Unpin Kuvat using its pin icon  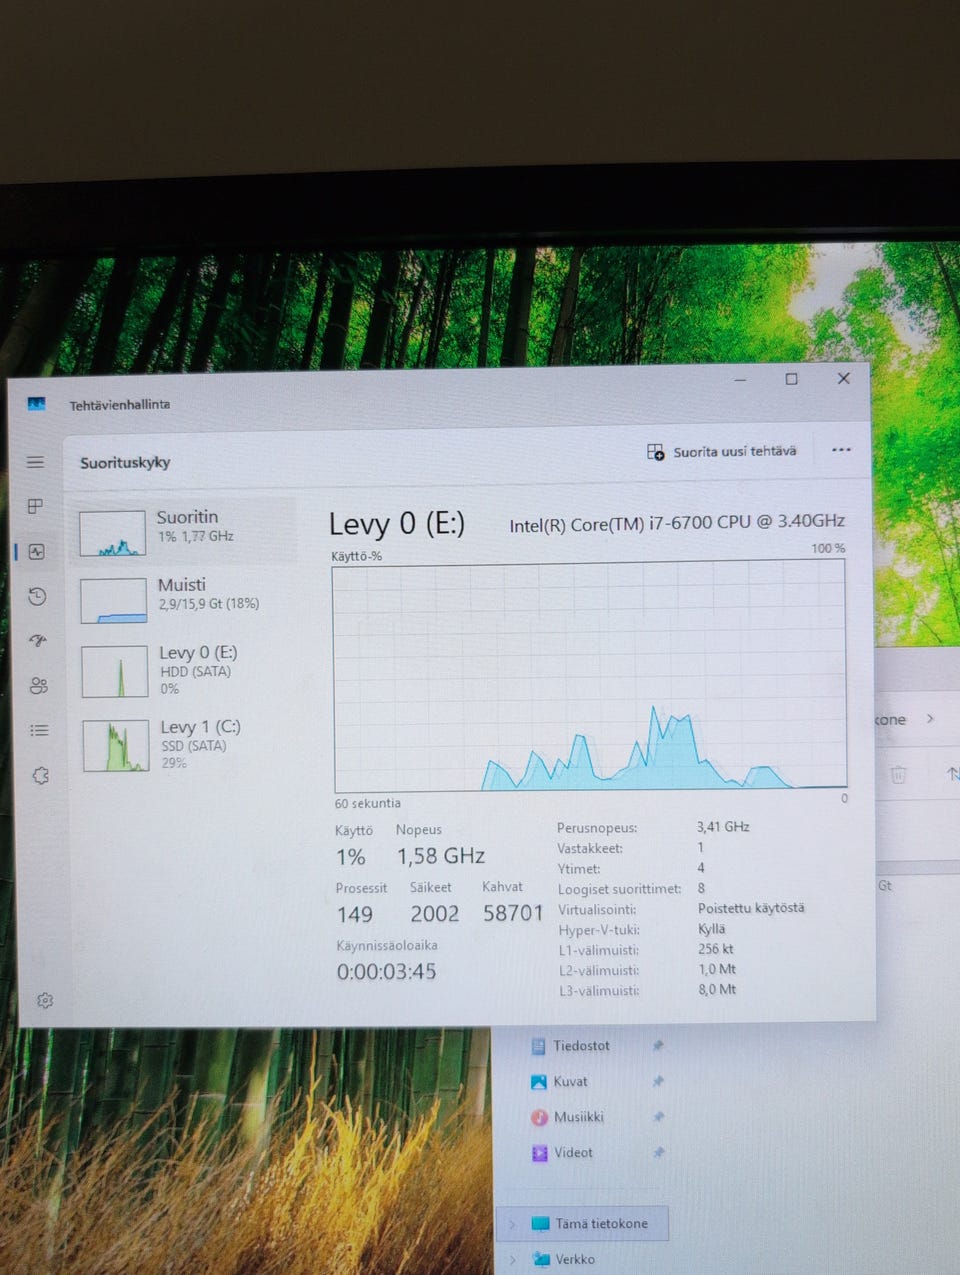tap(658, 1081)
